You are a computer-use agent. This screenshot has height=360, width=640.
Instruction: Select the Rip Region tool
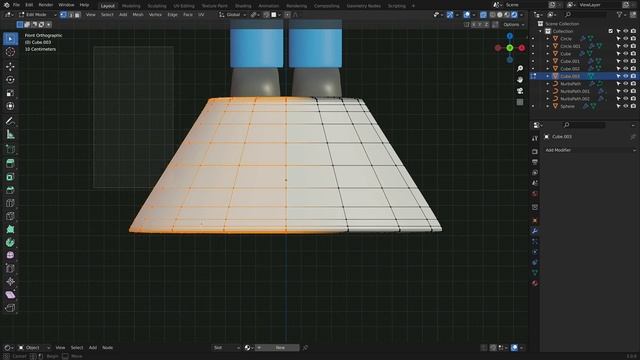coord(10,308)
